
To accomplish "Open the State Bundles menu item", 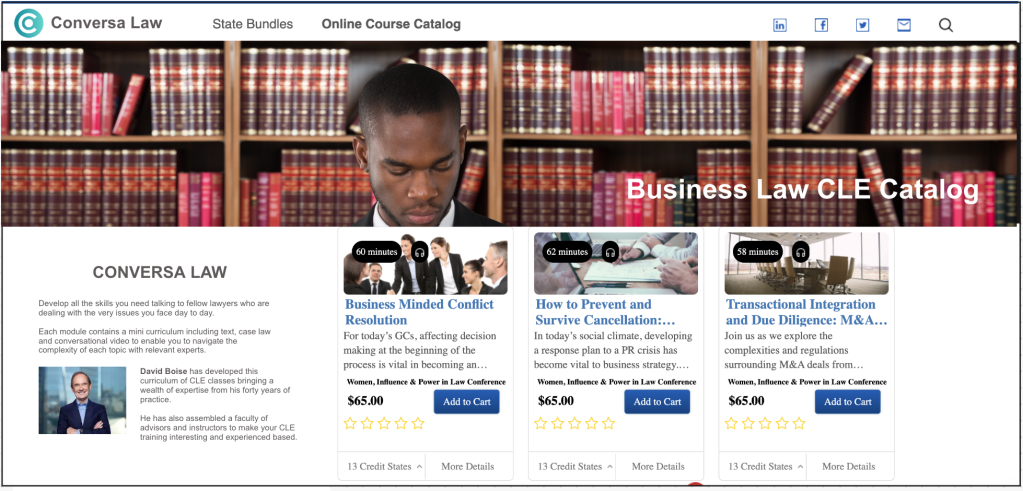I will [252, 24].
